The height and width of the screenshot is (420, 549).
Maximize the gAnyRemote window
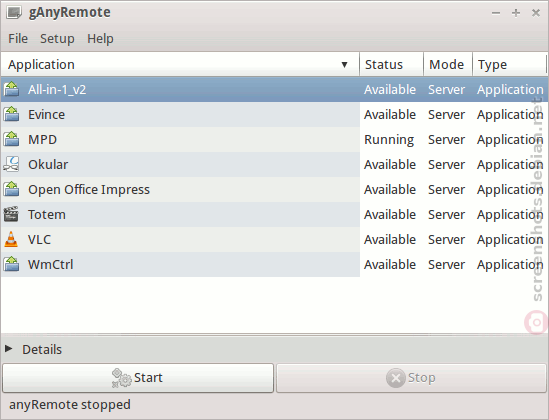coord(516,13)
